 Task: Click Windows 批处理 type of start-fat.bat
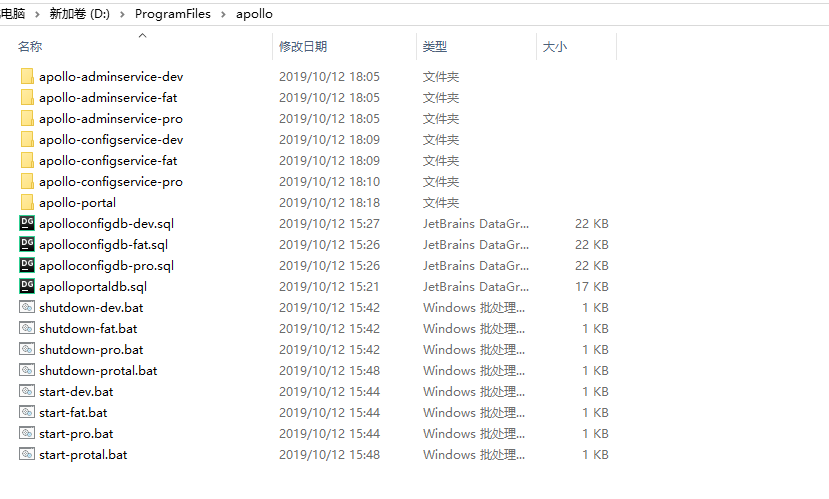474,412
